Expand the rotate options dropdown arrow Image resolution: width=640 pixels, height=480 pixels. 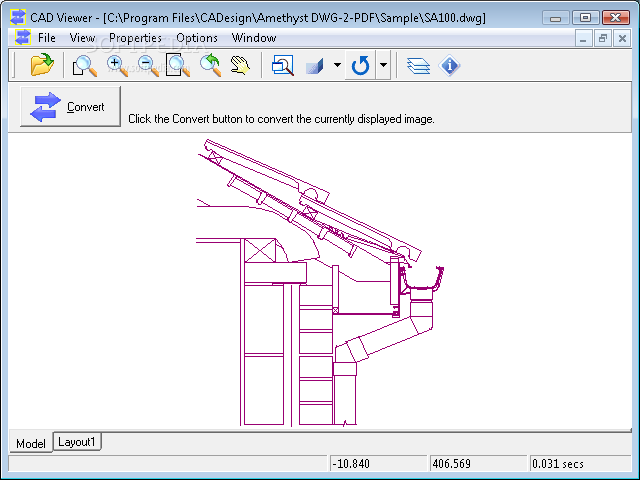point(383,64)
